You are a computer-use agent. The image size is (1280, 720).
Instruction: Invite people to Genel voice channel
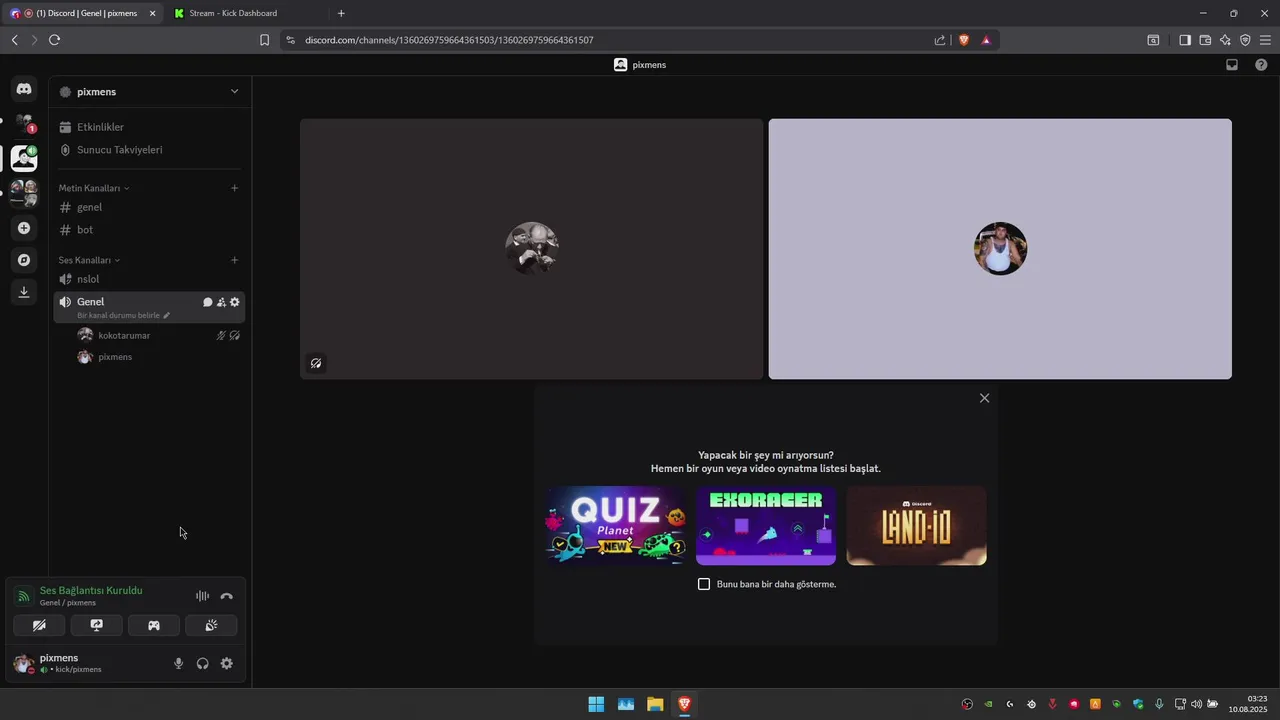point(221,302)
